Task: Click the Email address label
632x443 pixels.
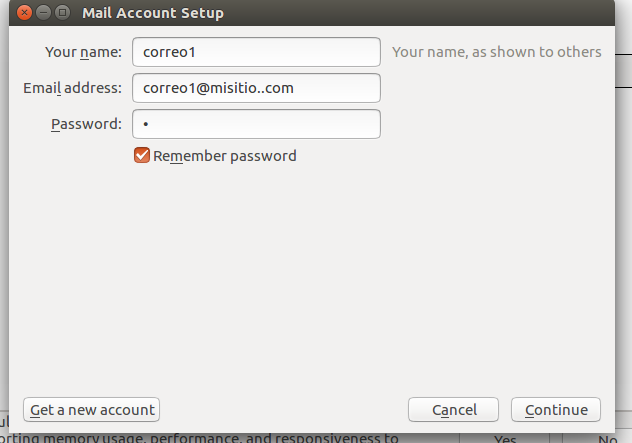Action: pyautogui.click(x=73, y=88)
